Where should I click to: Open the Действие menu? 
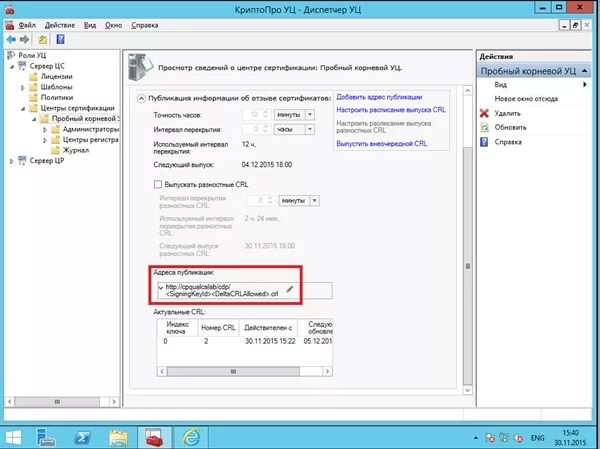pos(60,25)
